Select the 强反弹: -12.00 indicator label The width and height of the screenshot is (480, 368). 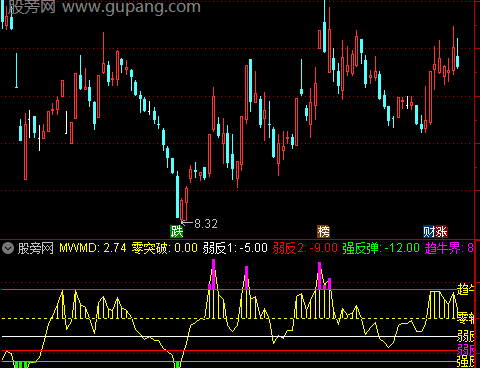pos(381,248)
